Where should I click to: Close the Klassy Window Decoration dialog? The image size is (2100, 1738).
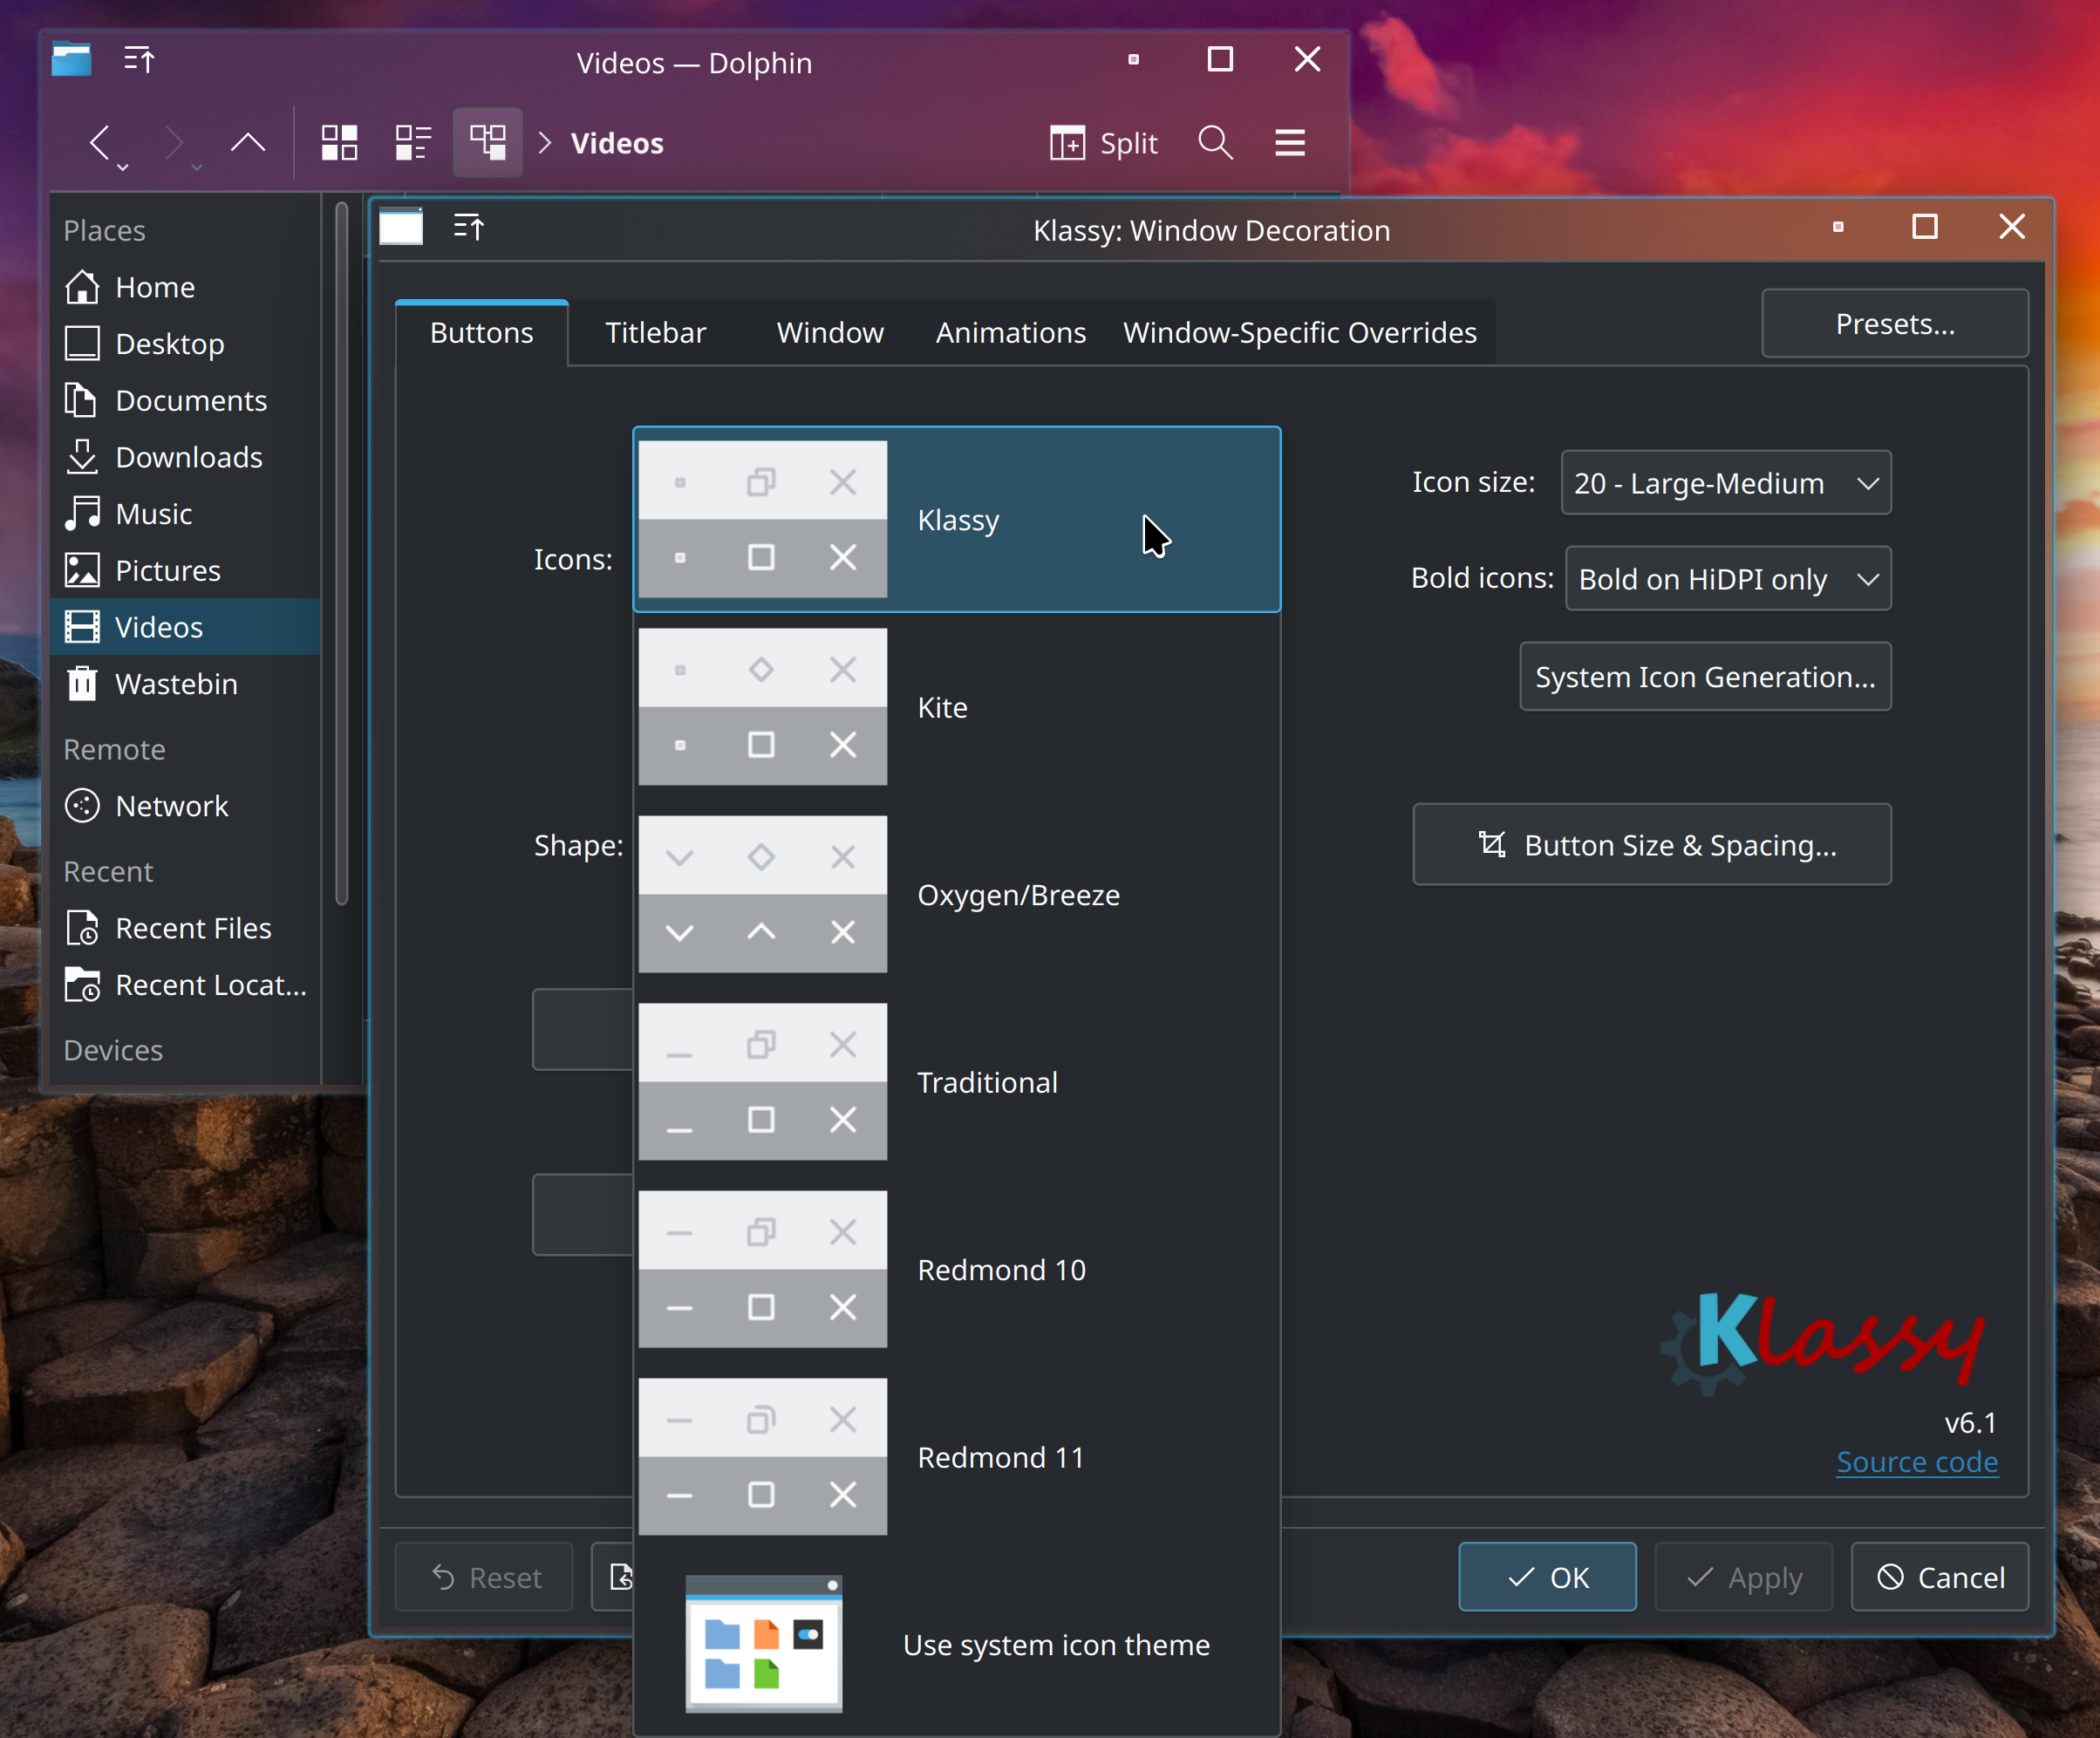coord(2011,227)
